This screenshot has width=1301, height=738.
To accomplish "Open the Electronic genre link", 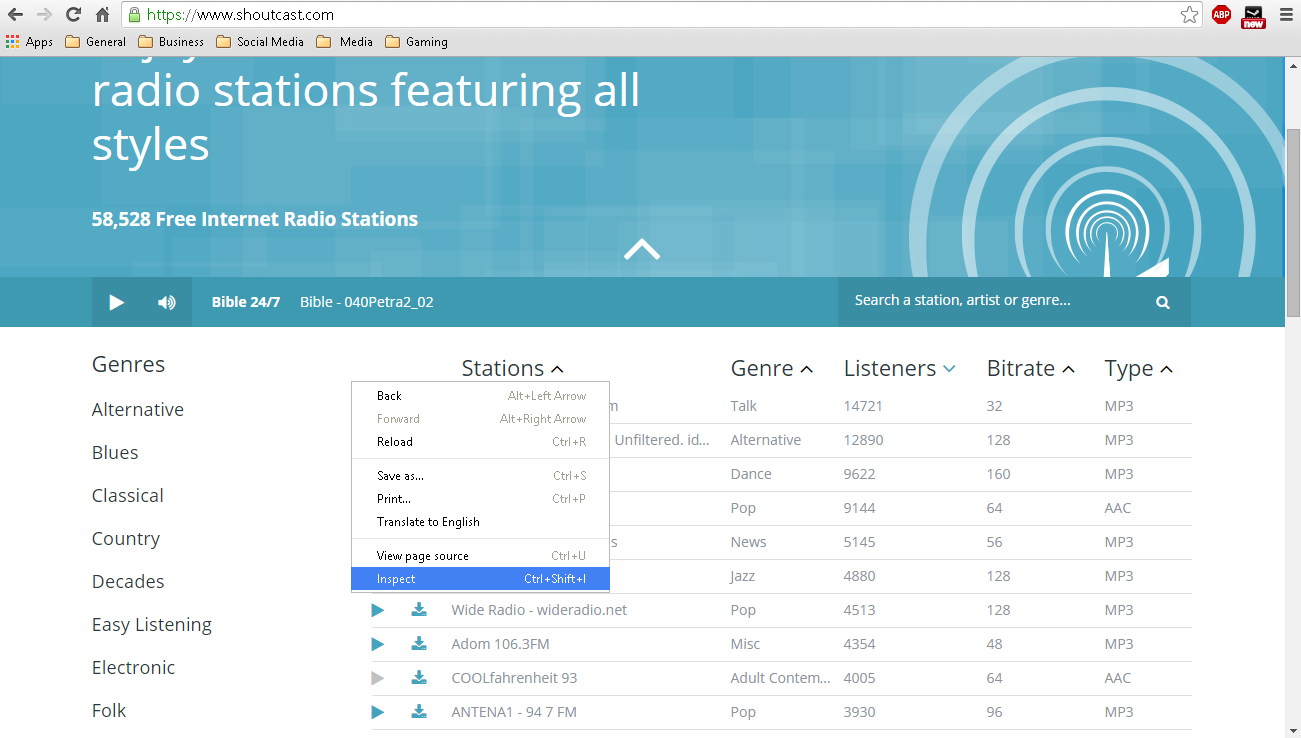I will pos(133,667).
